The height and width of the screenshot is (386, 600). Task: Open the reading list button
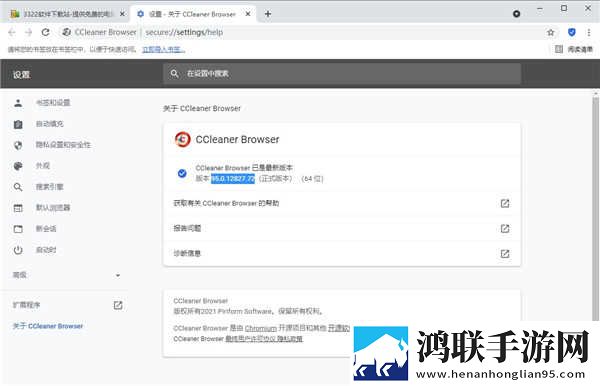[x=574, y=49]
